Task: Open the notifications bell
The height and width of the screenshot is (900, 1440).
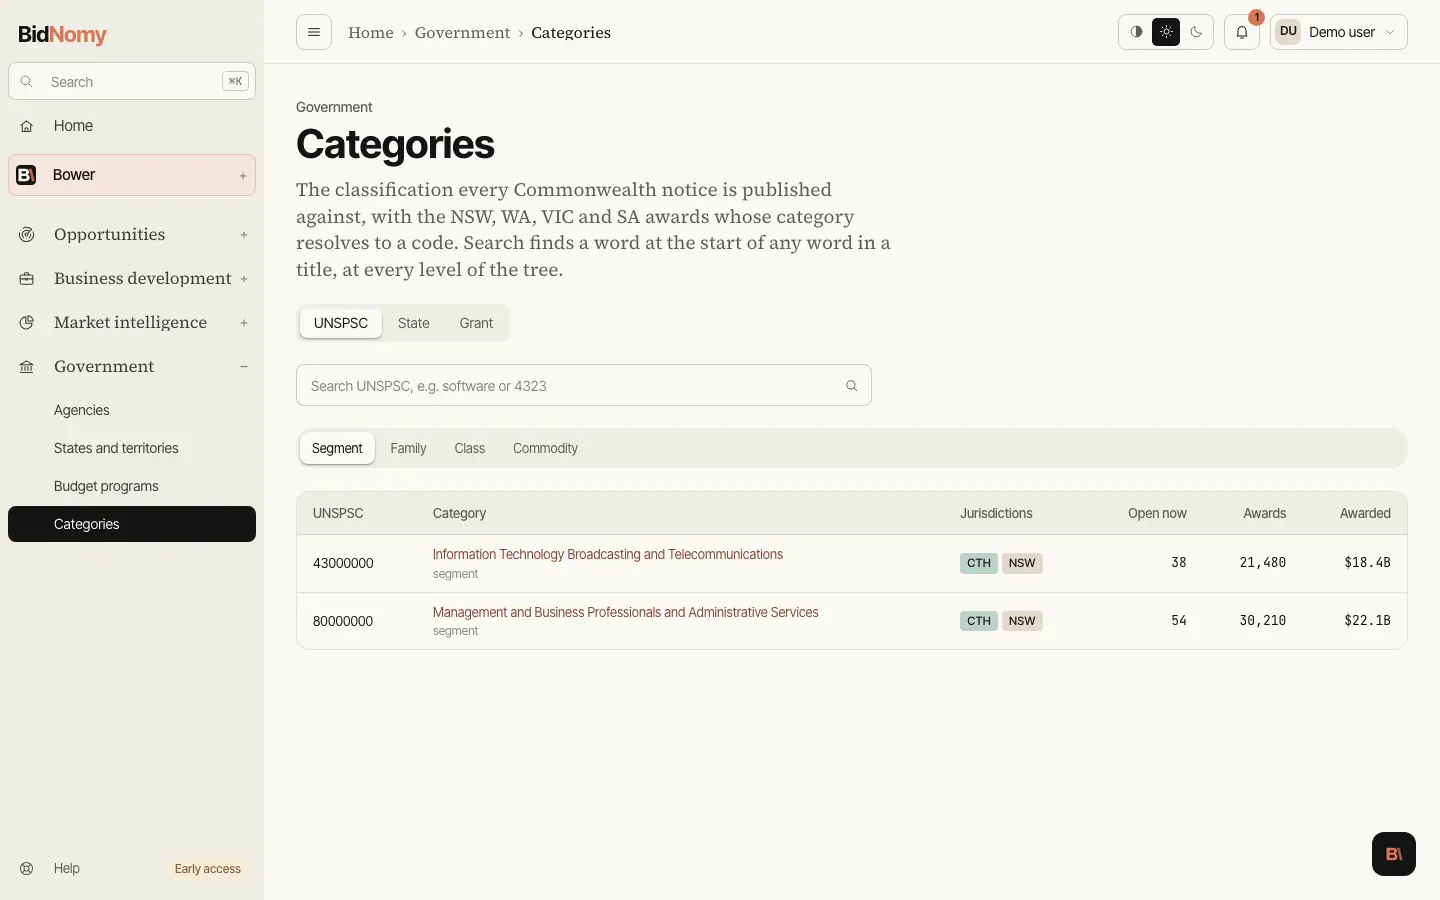Action: tap(1242, 32)
